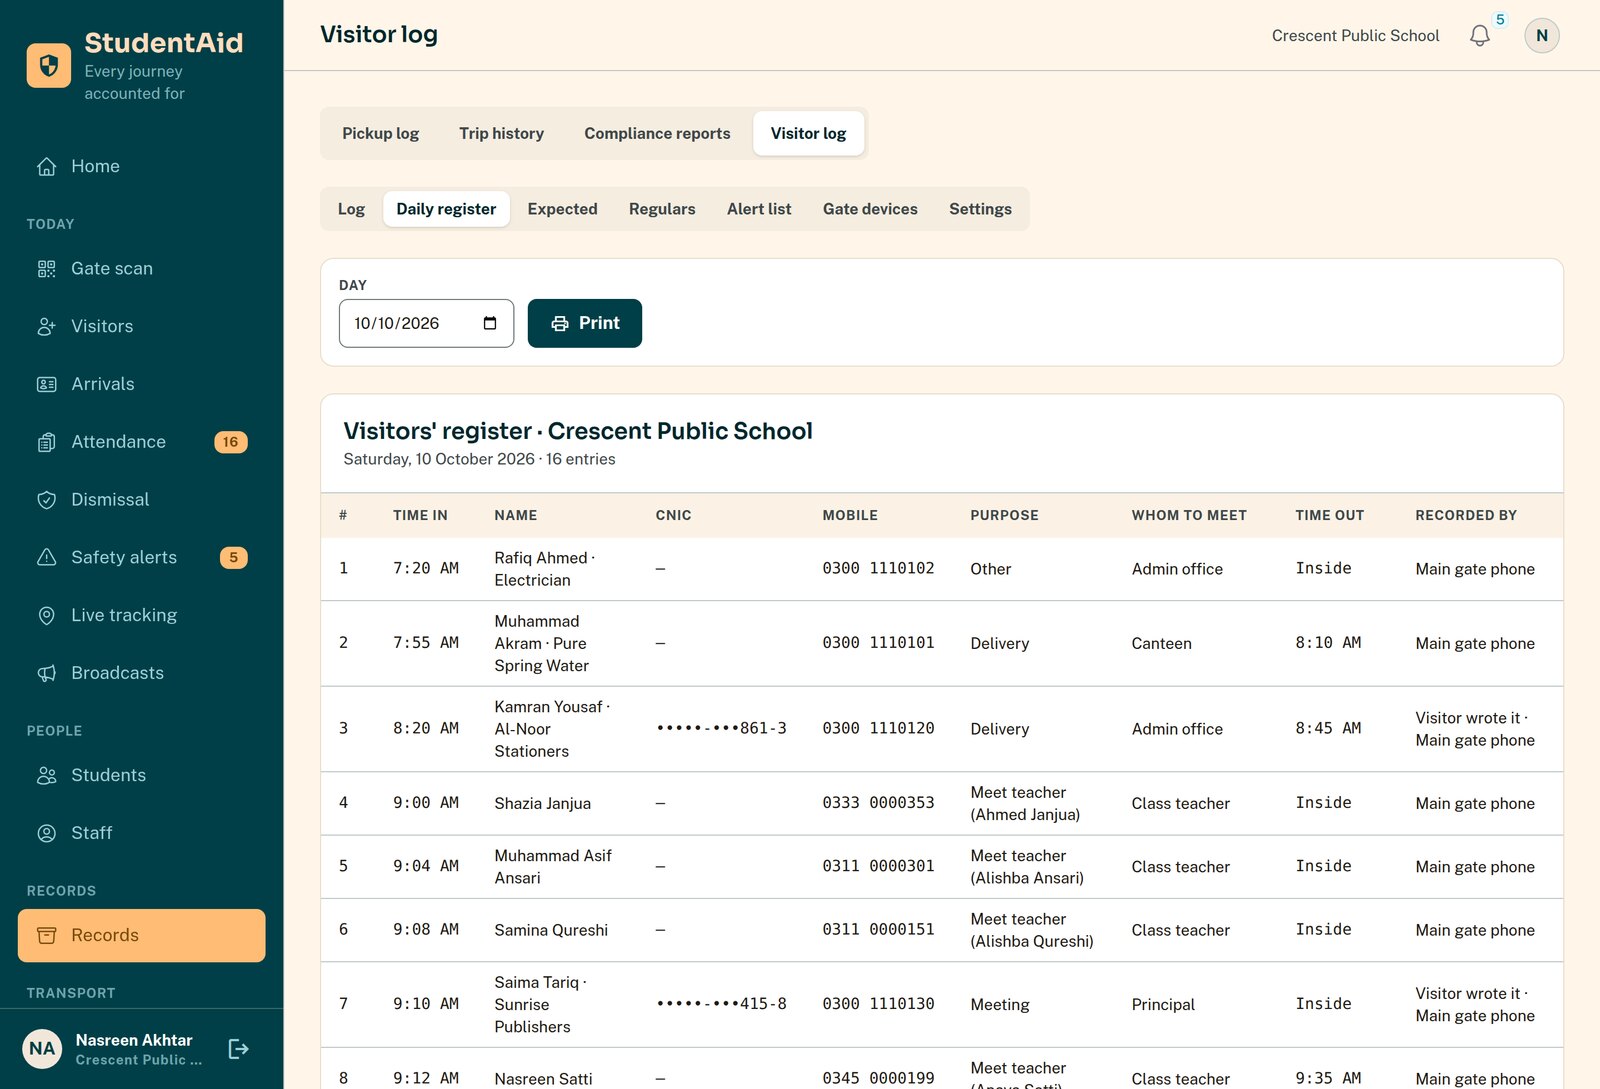Click the Attendance badge showing 16
1600x1089 pixels.
click(231, 442)
